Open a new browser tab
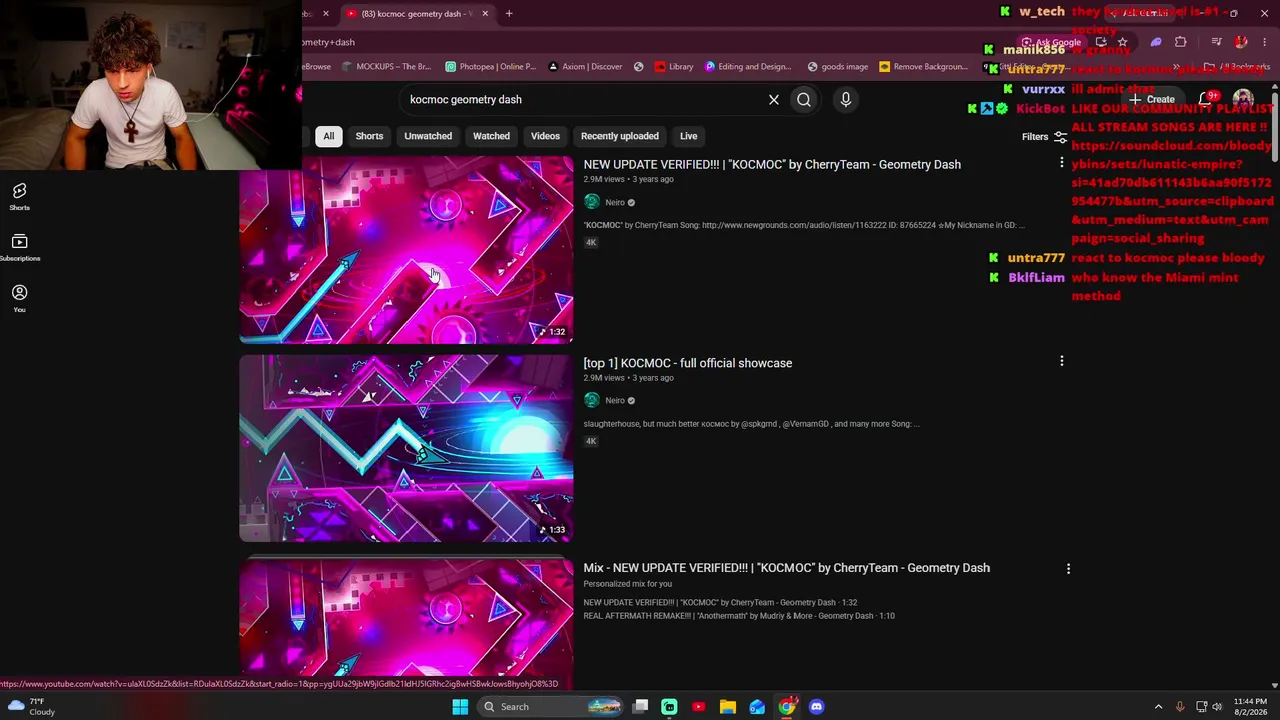Screen dimensions: 1280x720 tap(509, 14)
